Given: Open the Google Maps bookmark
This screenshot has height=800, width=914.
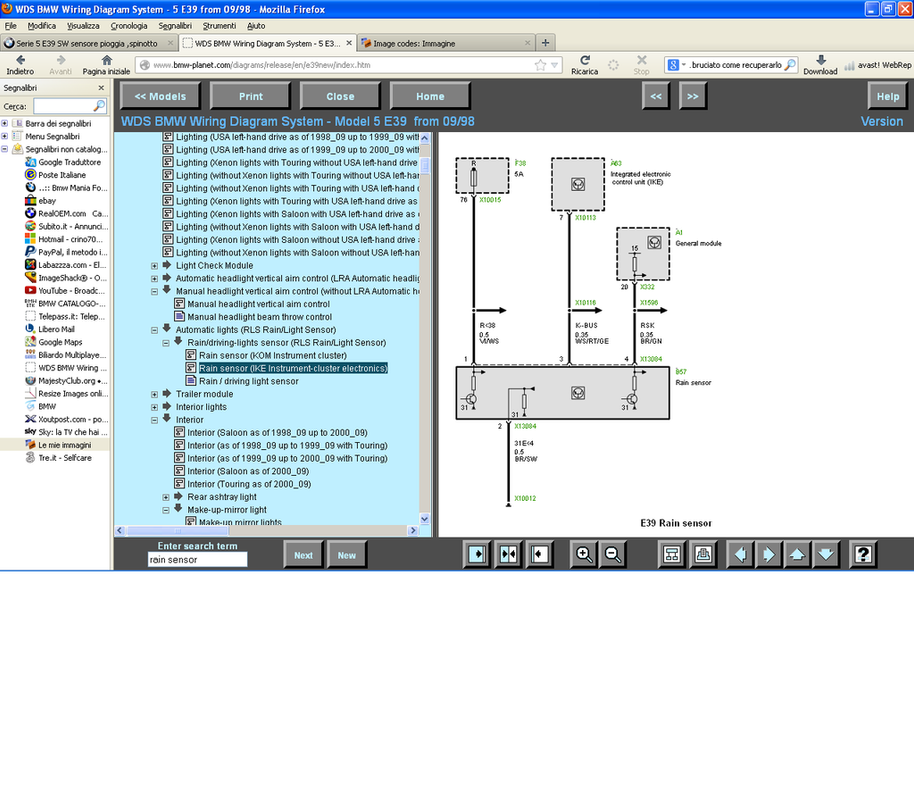Looking at the screenshot, I should (x=54, y=342).
